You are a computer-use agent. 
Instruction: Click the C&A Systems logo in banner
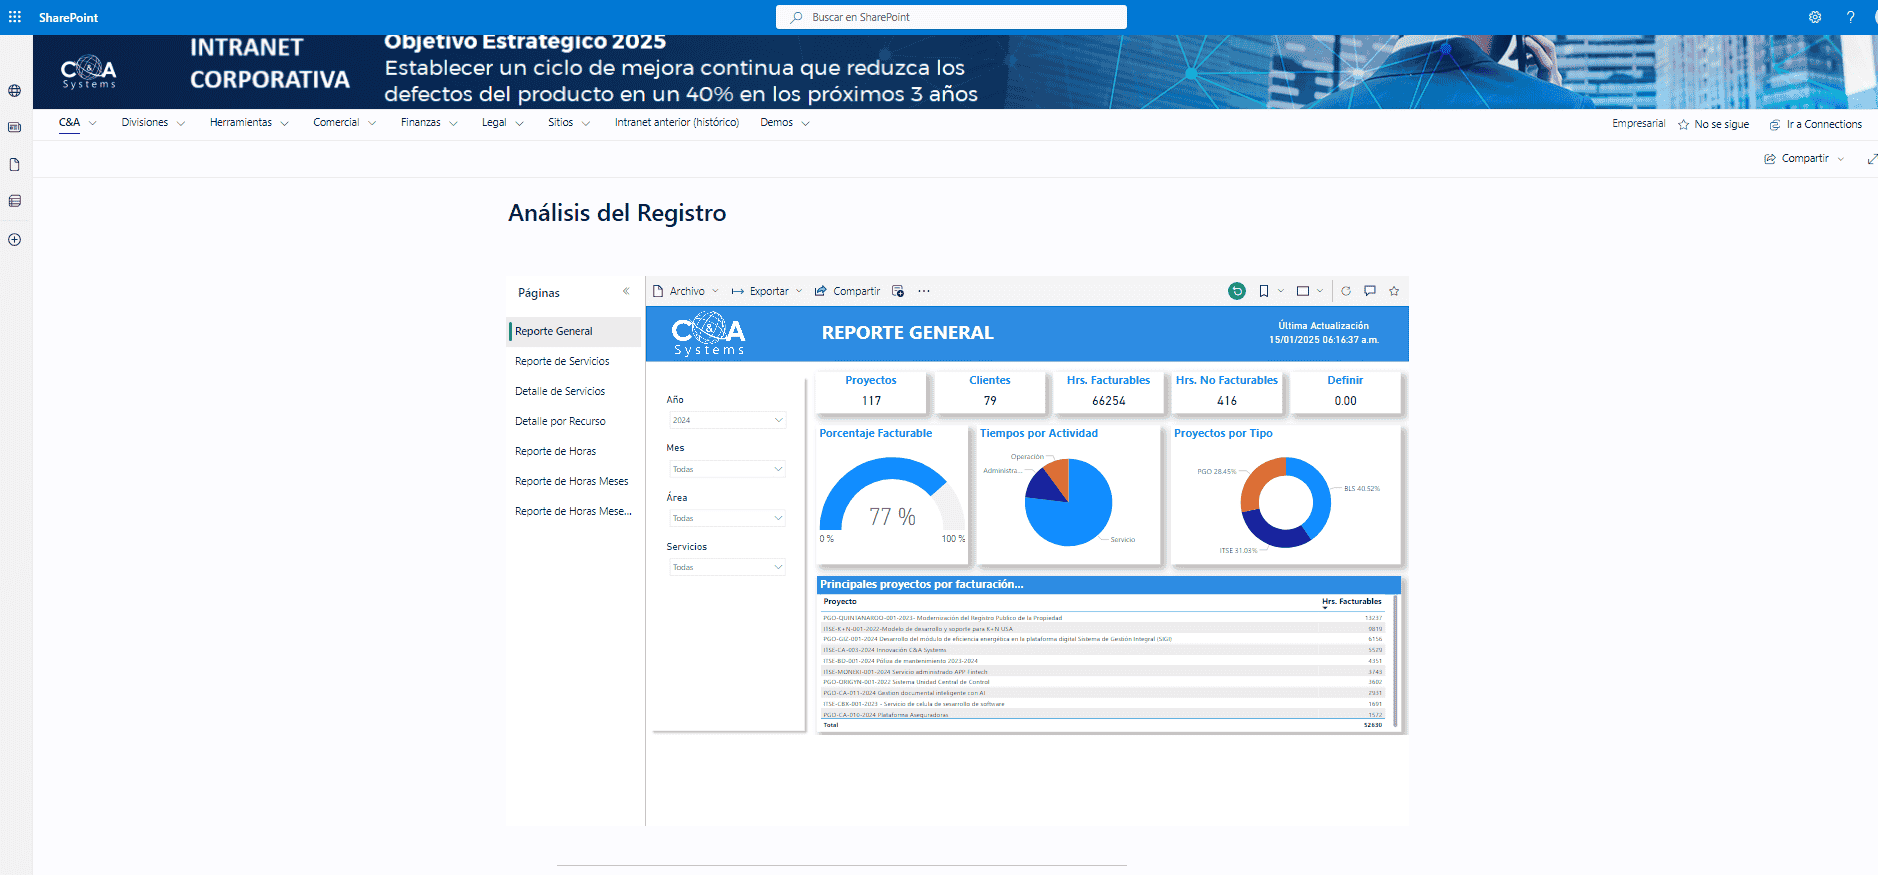click(x=89, y=72)
